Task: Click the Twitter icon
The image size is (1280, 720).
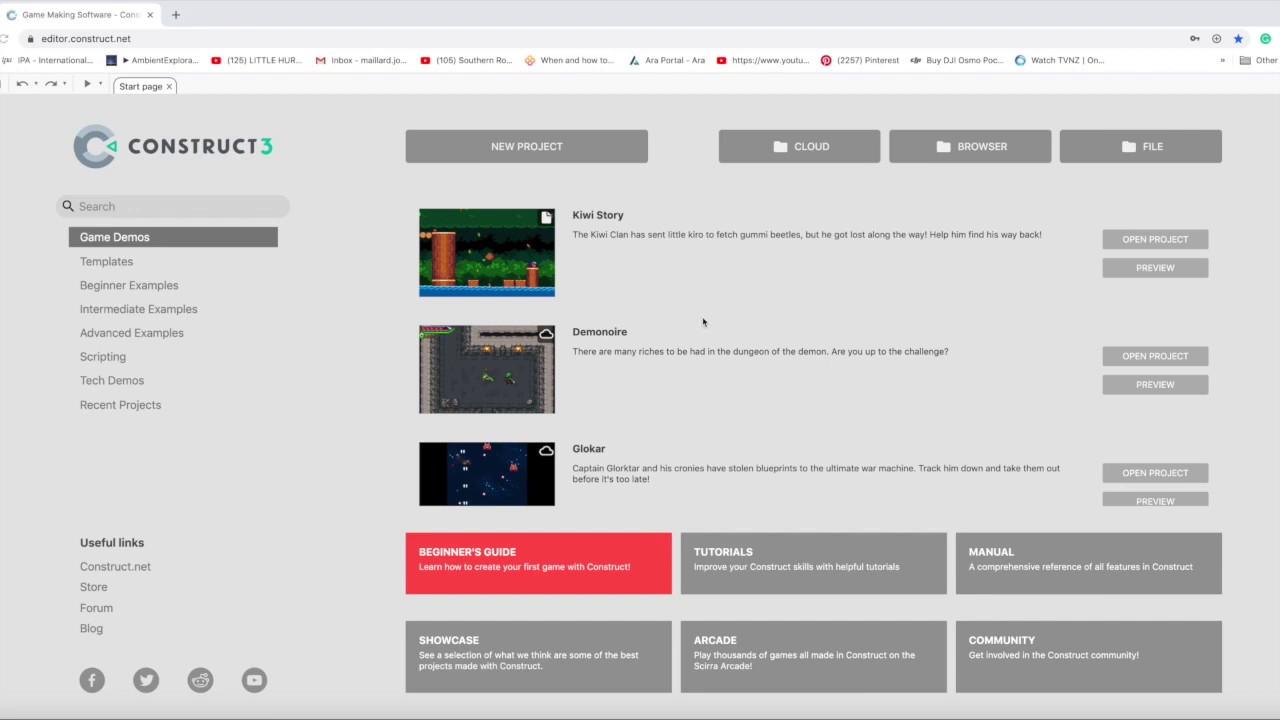Action: [146, 680]
